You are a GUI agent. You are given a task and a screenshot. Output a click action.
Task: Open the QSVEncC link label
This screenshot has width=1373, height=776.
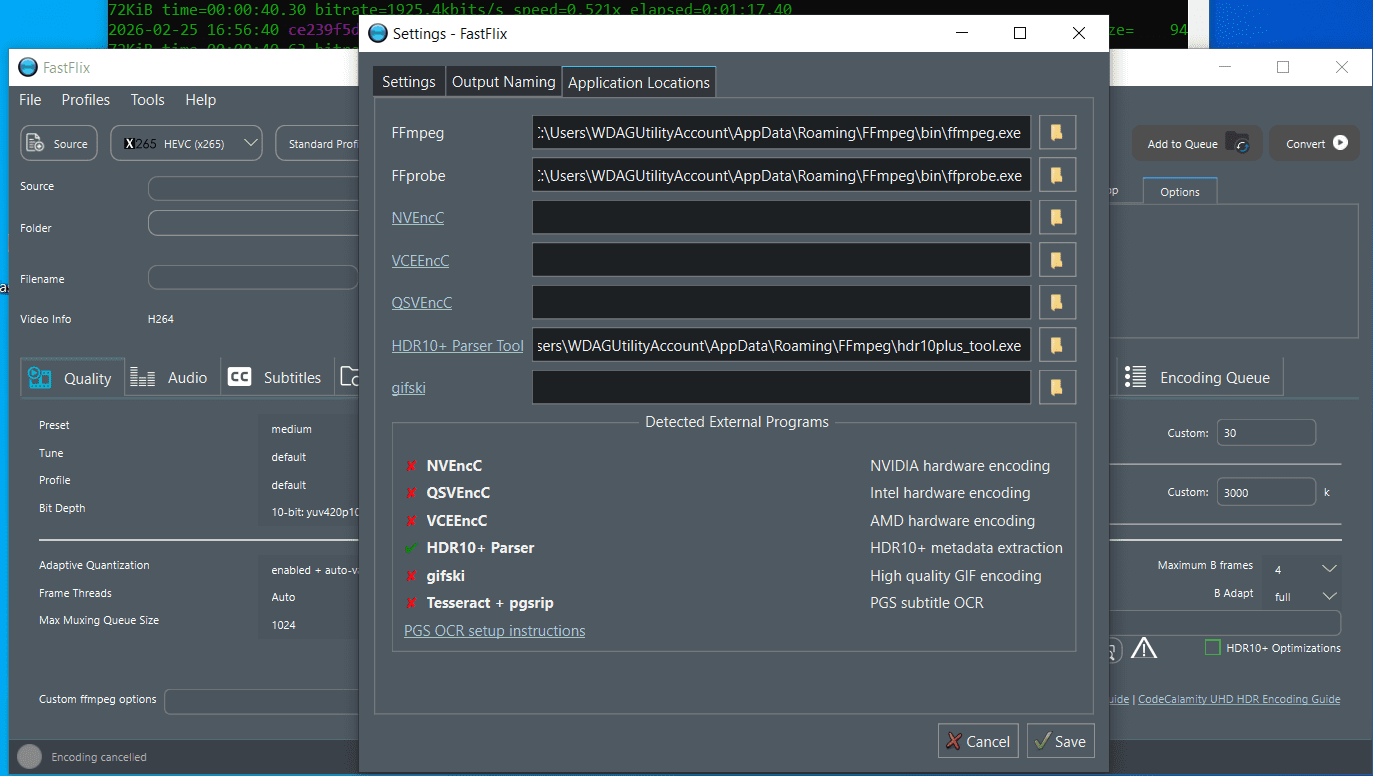(x=422, y=303)
